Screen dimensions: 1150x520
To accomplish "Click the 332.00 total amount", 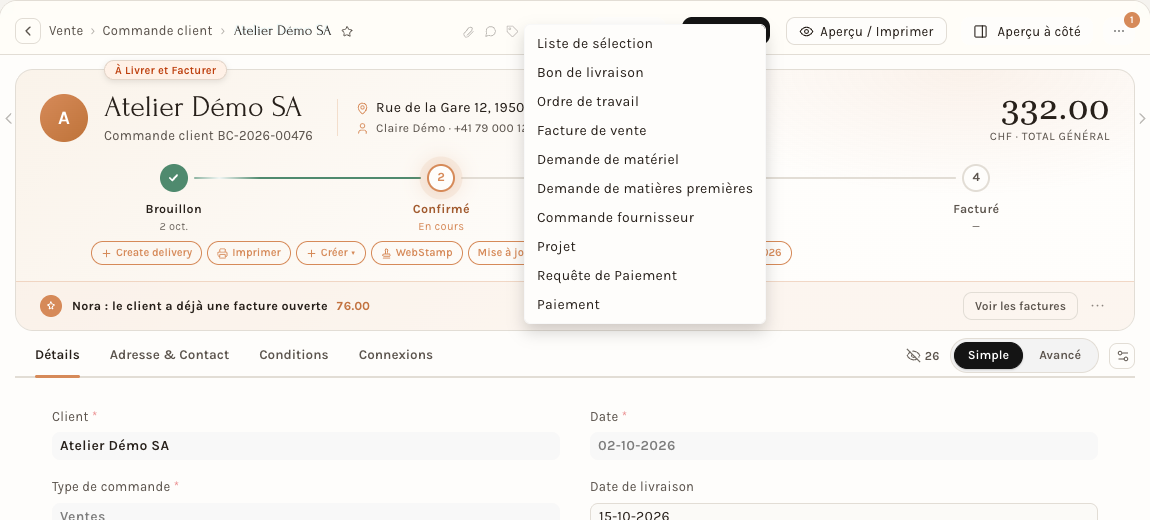I will pos(1055,112).
